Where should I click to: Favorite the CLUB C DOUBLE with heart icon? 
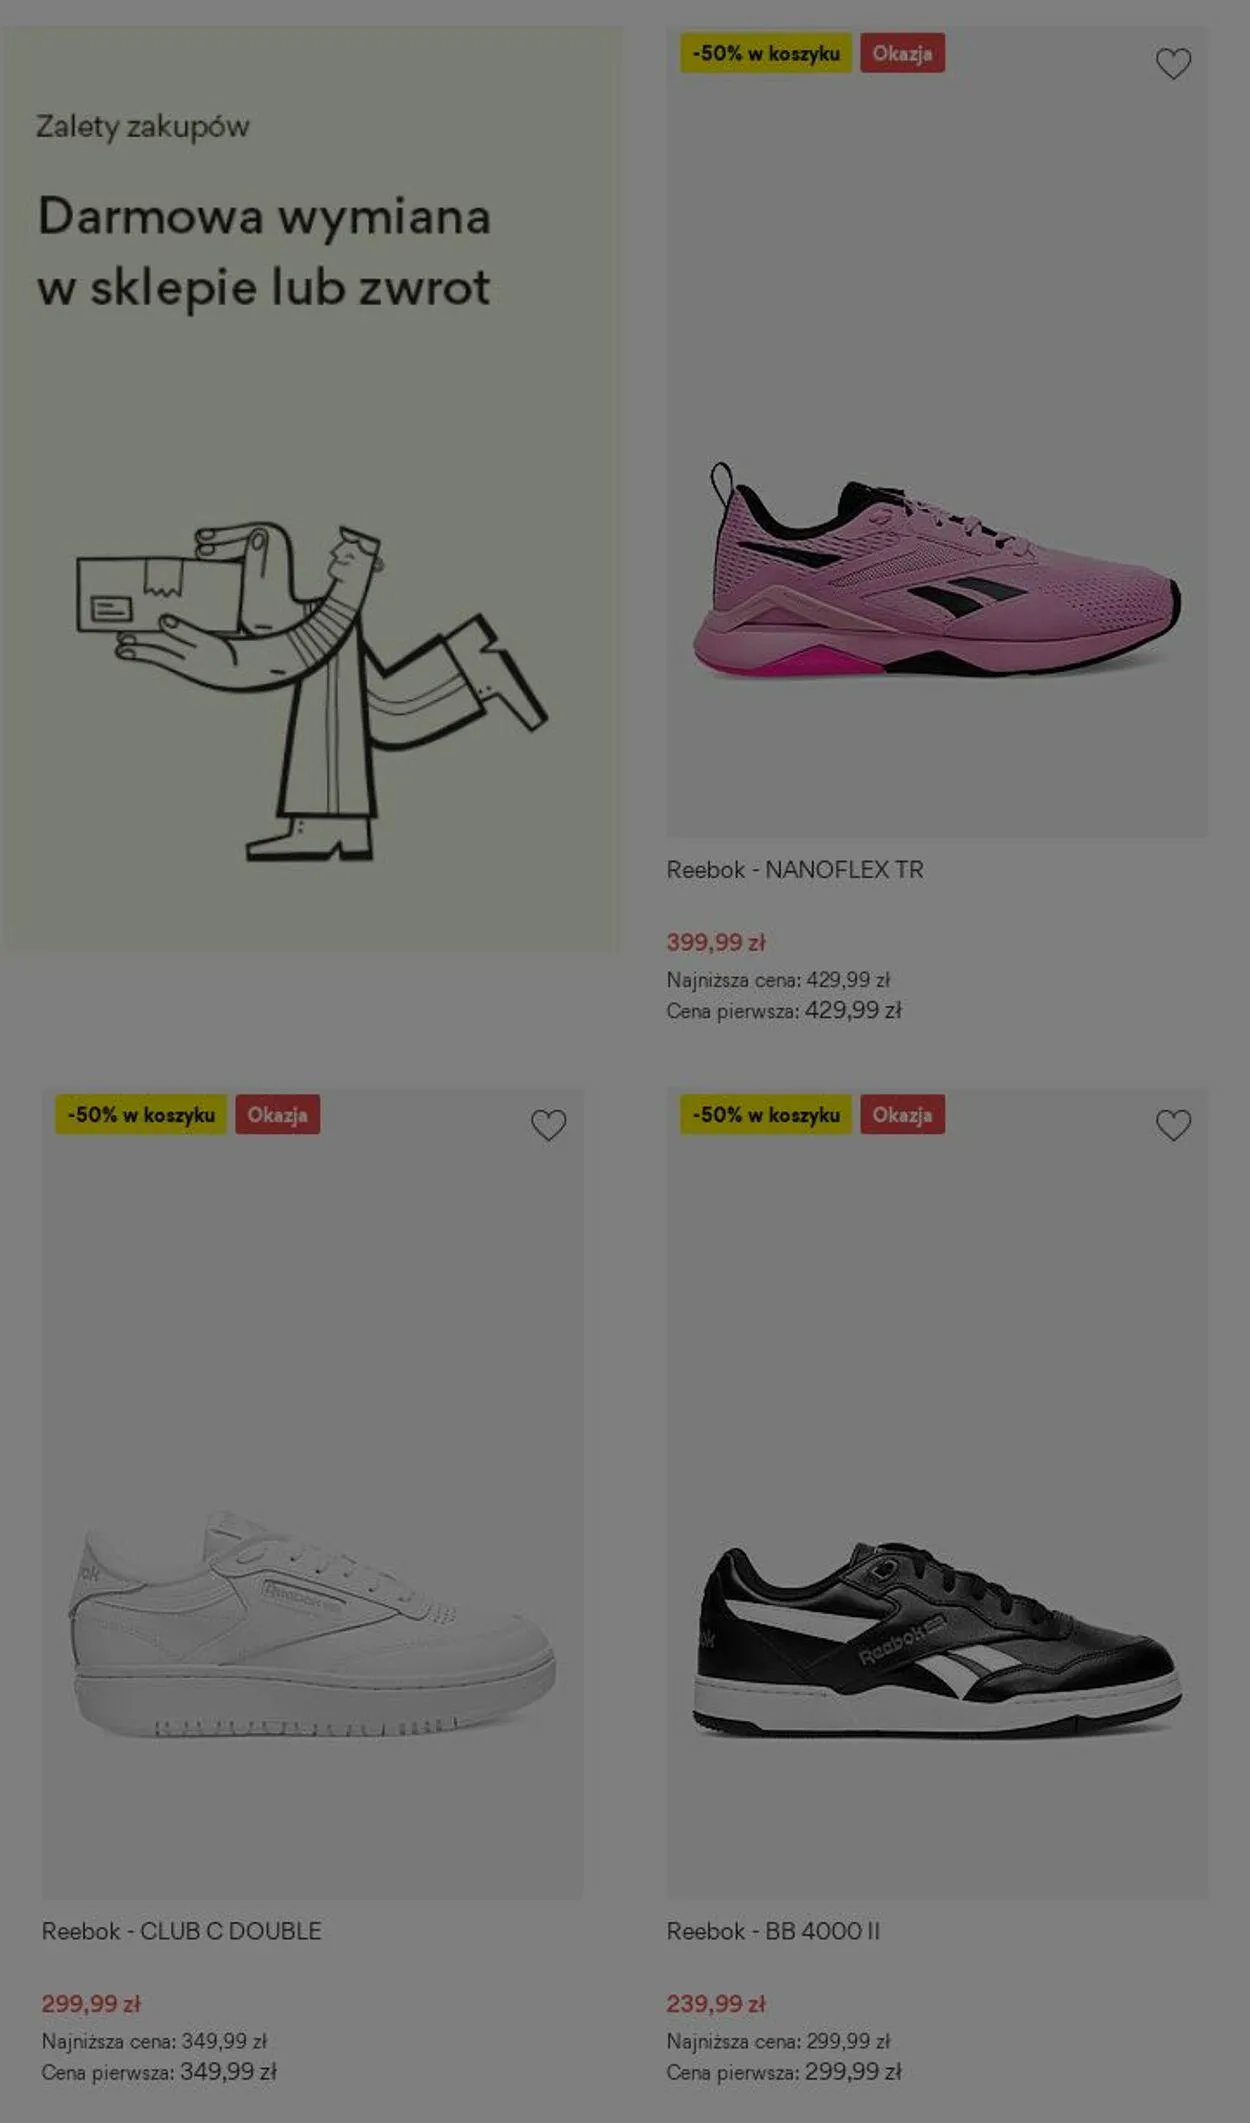coord(548,1125)
